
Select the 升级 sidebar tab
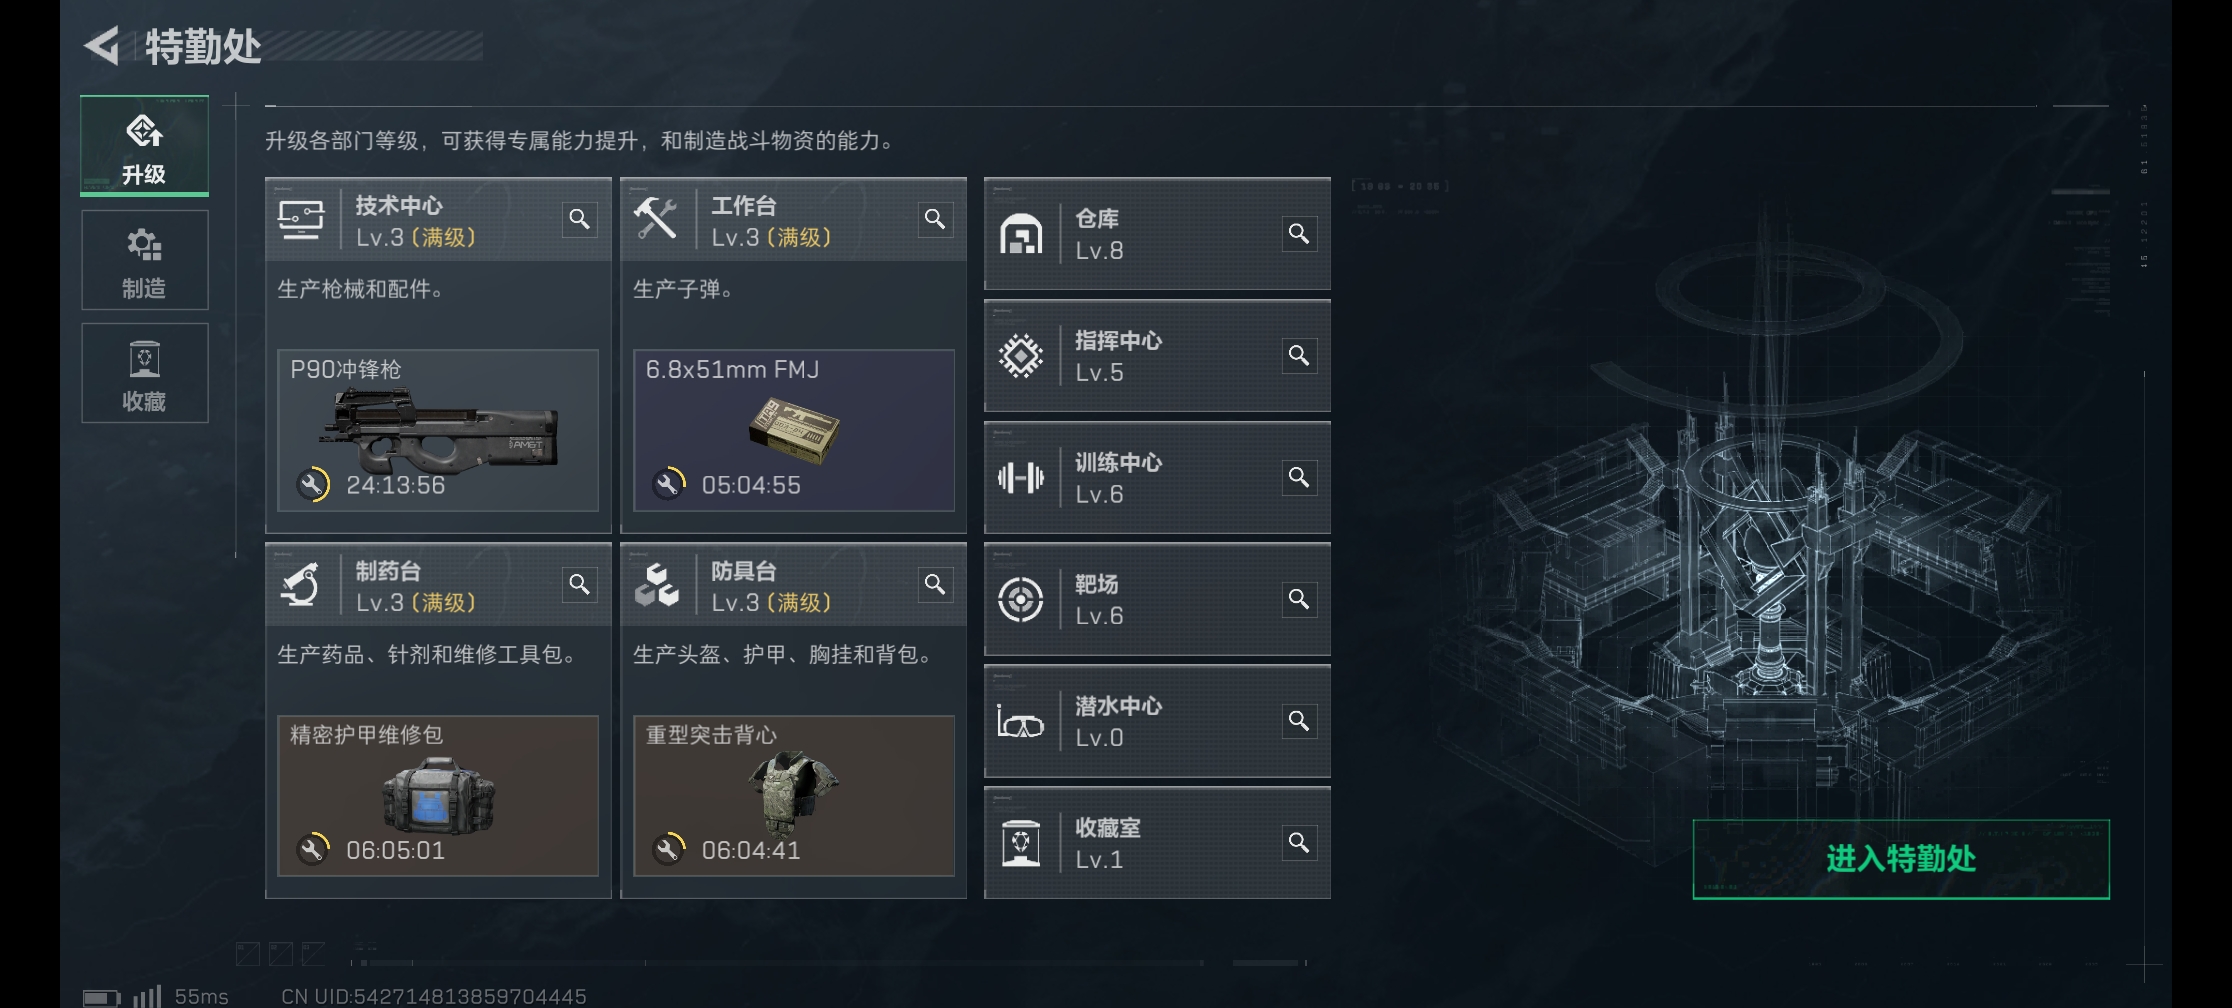coord(145,146)
